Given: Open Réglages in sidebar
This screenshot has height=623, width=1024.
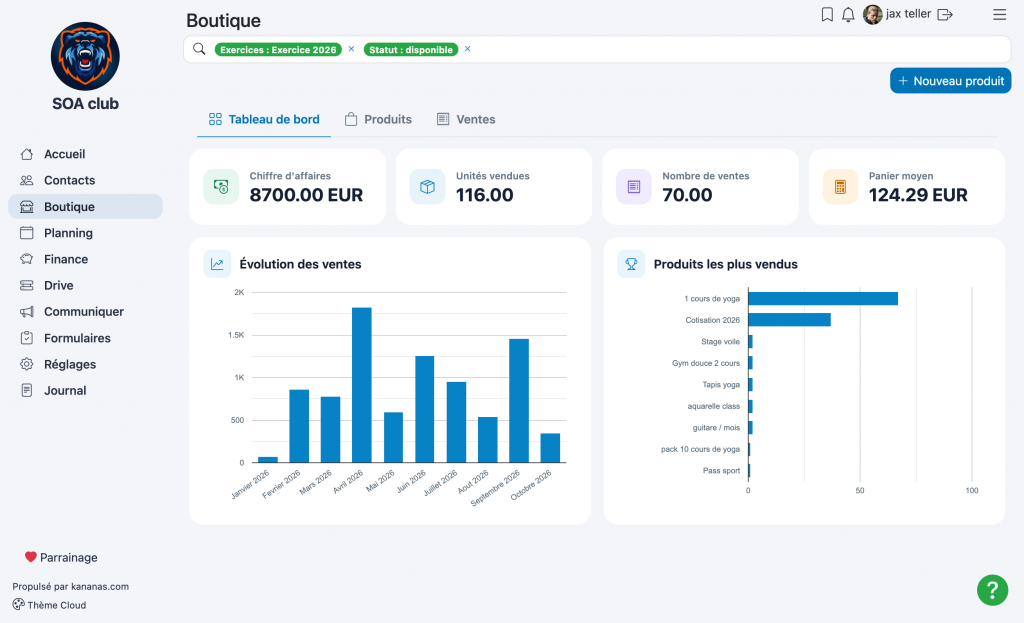Looking at the screenshot, I should (x=85, y=364).
